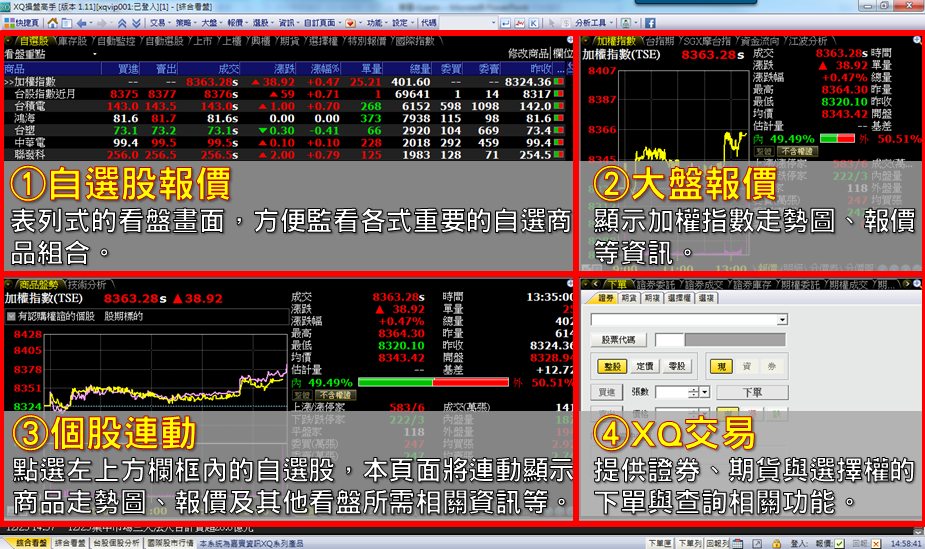Select 現 cash trade option
Viewport: 925px width, 549px height.
(x=721, y=366)
